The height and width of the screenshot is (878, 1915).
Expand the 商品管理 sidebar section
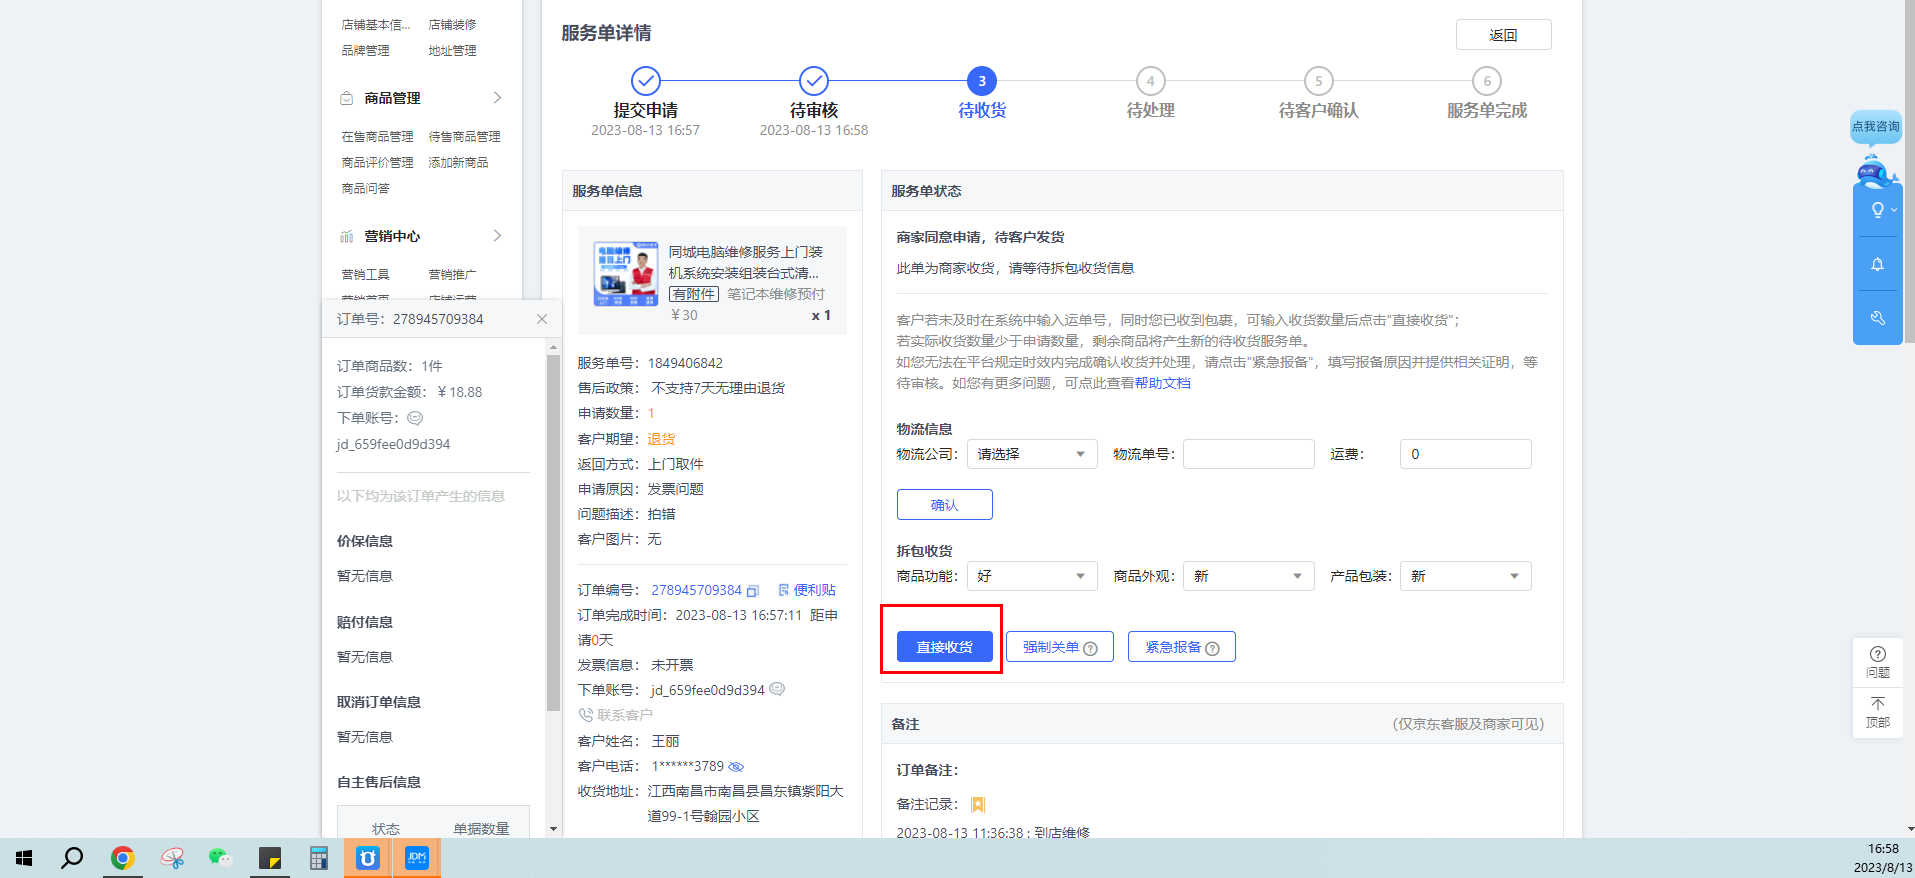click(x=497, y=98)
